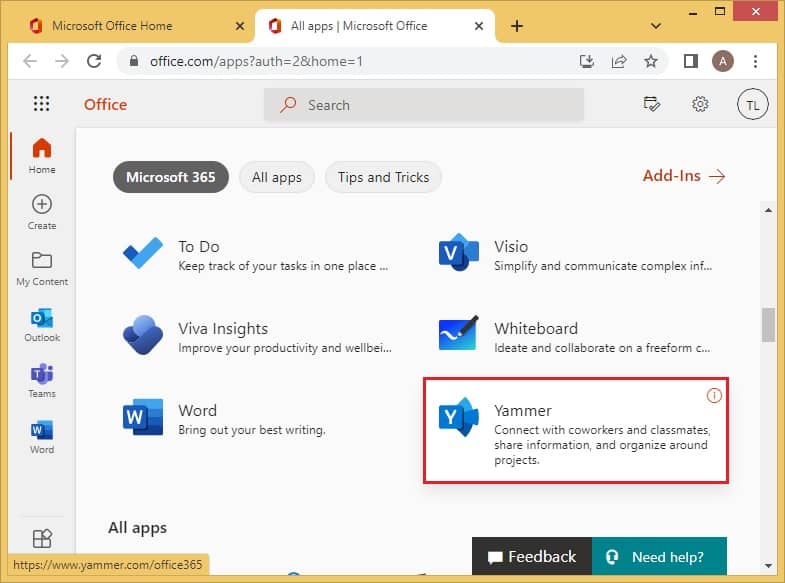Click the Yammer app icon
785x583 pixels.
(459, 416)
